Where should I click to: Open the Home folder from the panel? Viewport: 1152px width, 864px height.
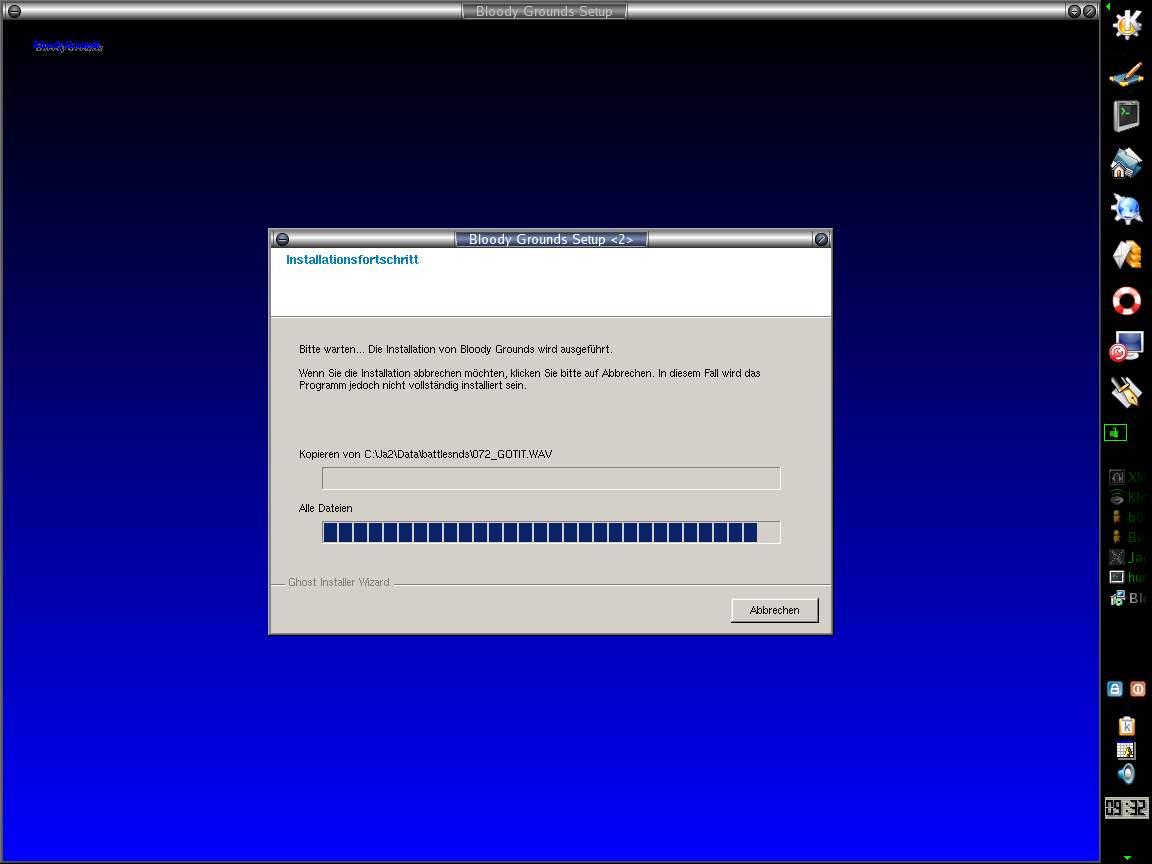(1126, 162)
